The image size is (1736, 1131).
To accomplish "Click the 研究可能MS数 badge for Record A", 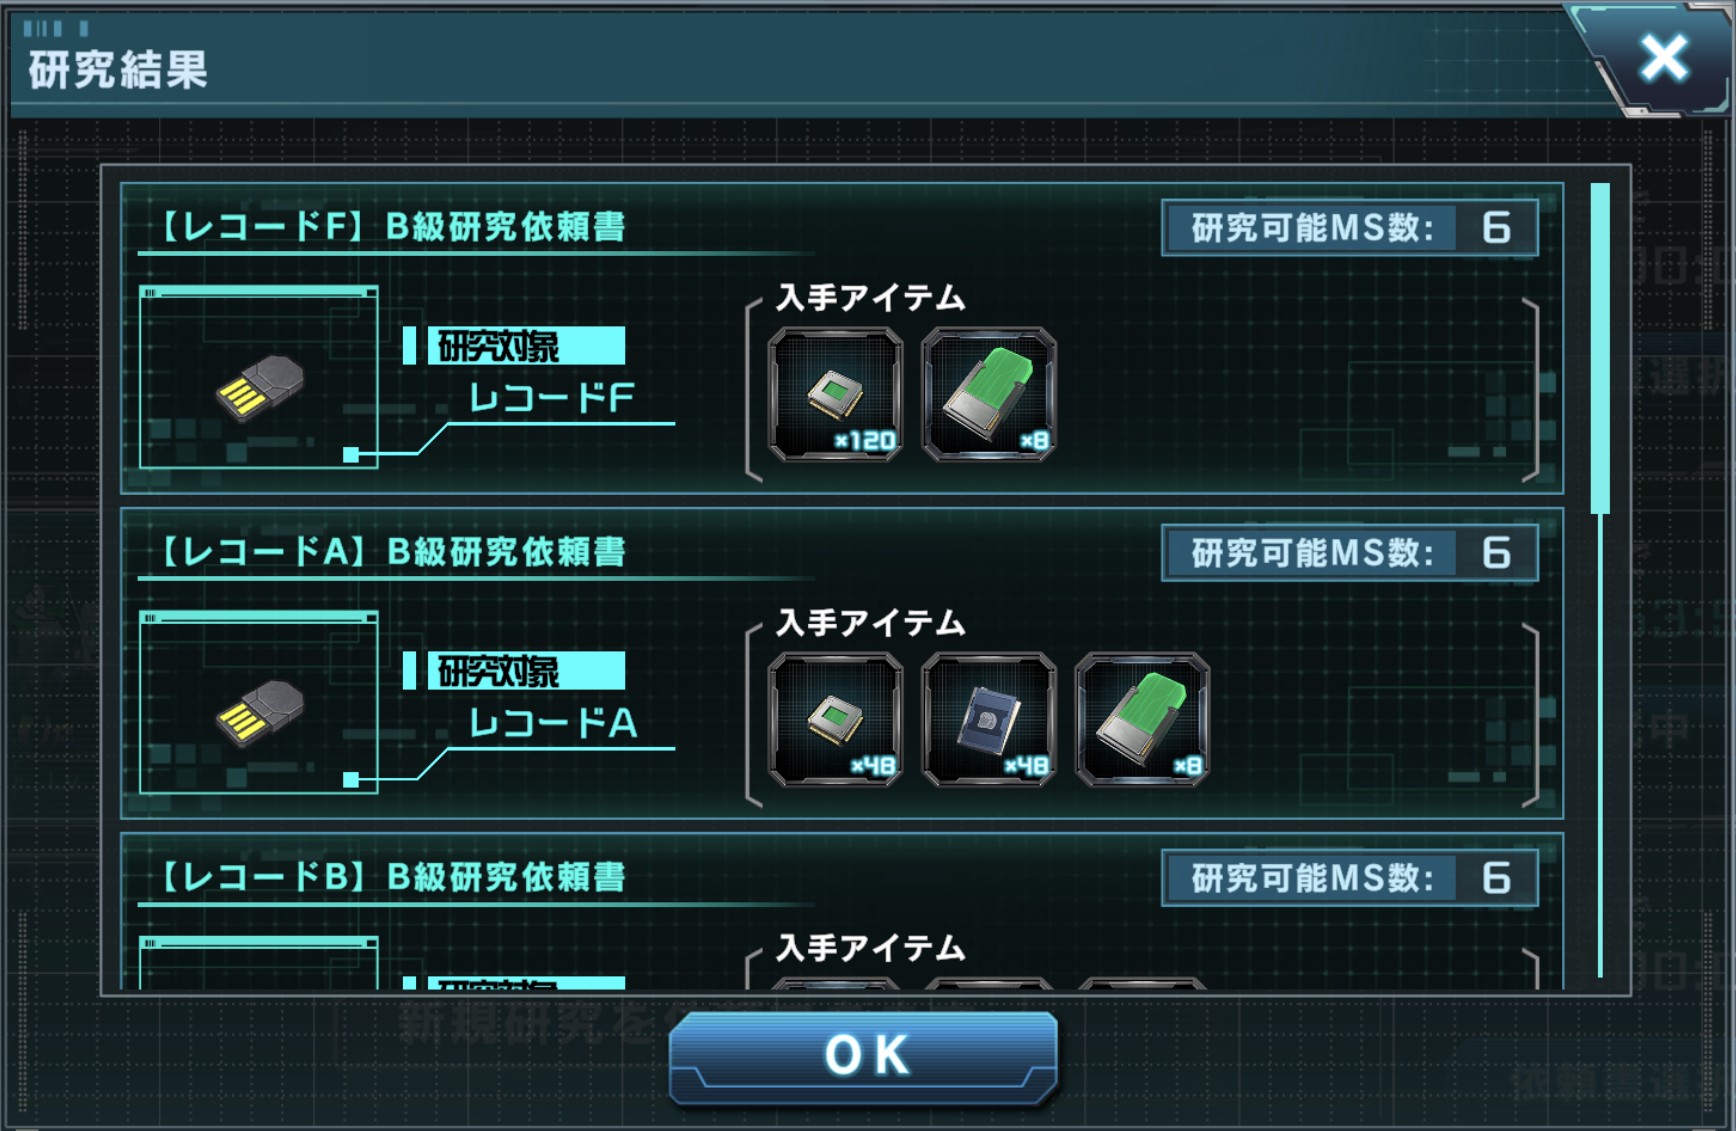I will 1350,553.
